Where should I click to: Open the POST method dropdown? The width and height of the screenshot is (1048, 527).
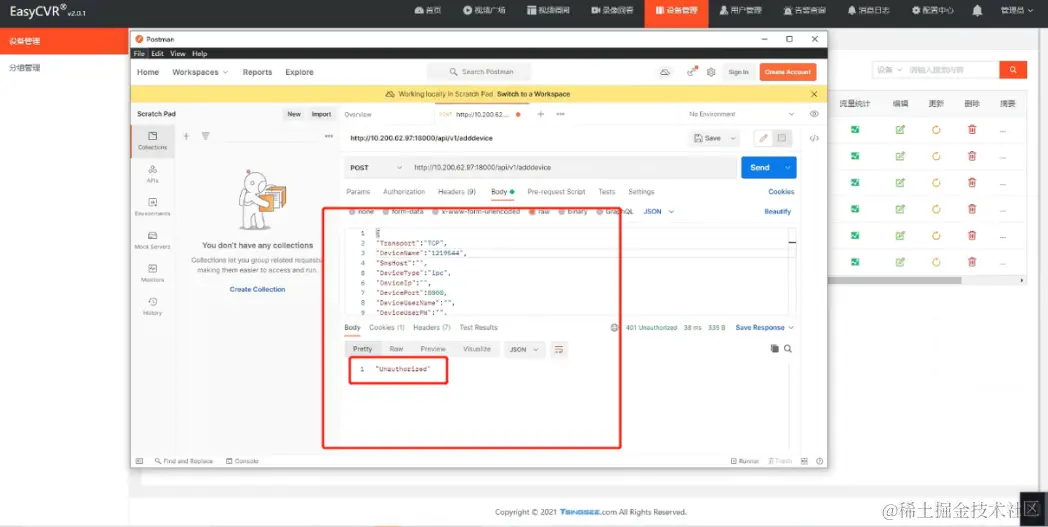[x=376, y=168]
